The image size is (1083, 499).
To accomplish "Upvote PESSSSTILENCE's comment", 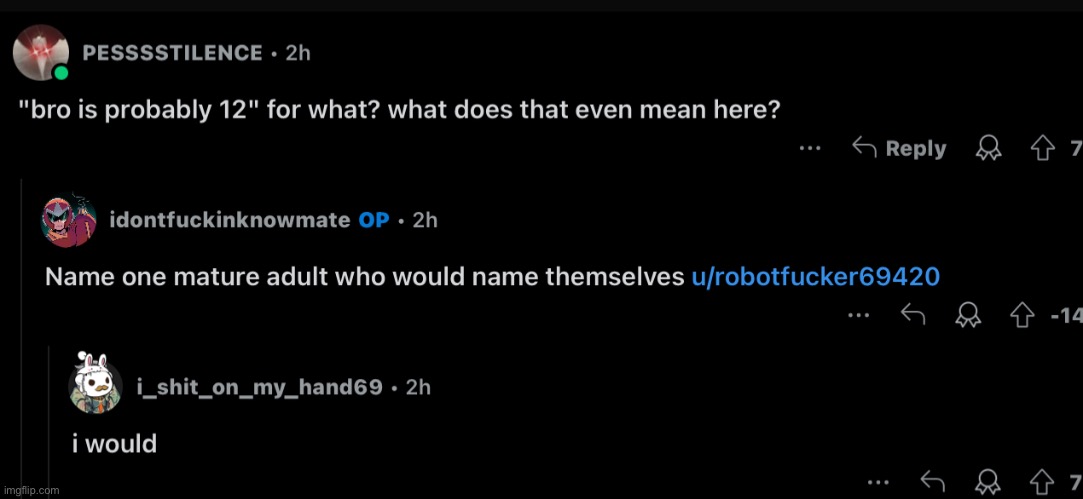I will (1042, 149).
